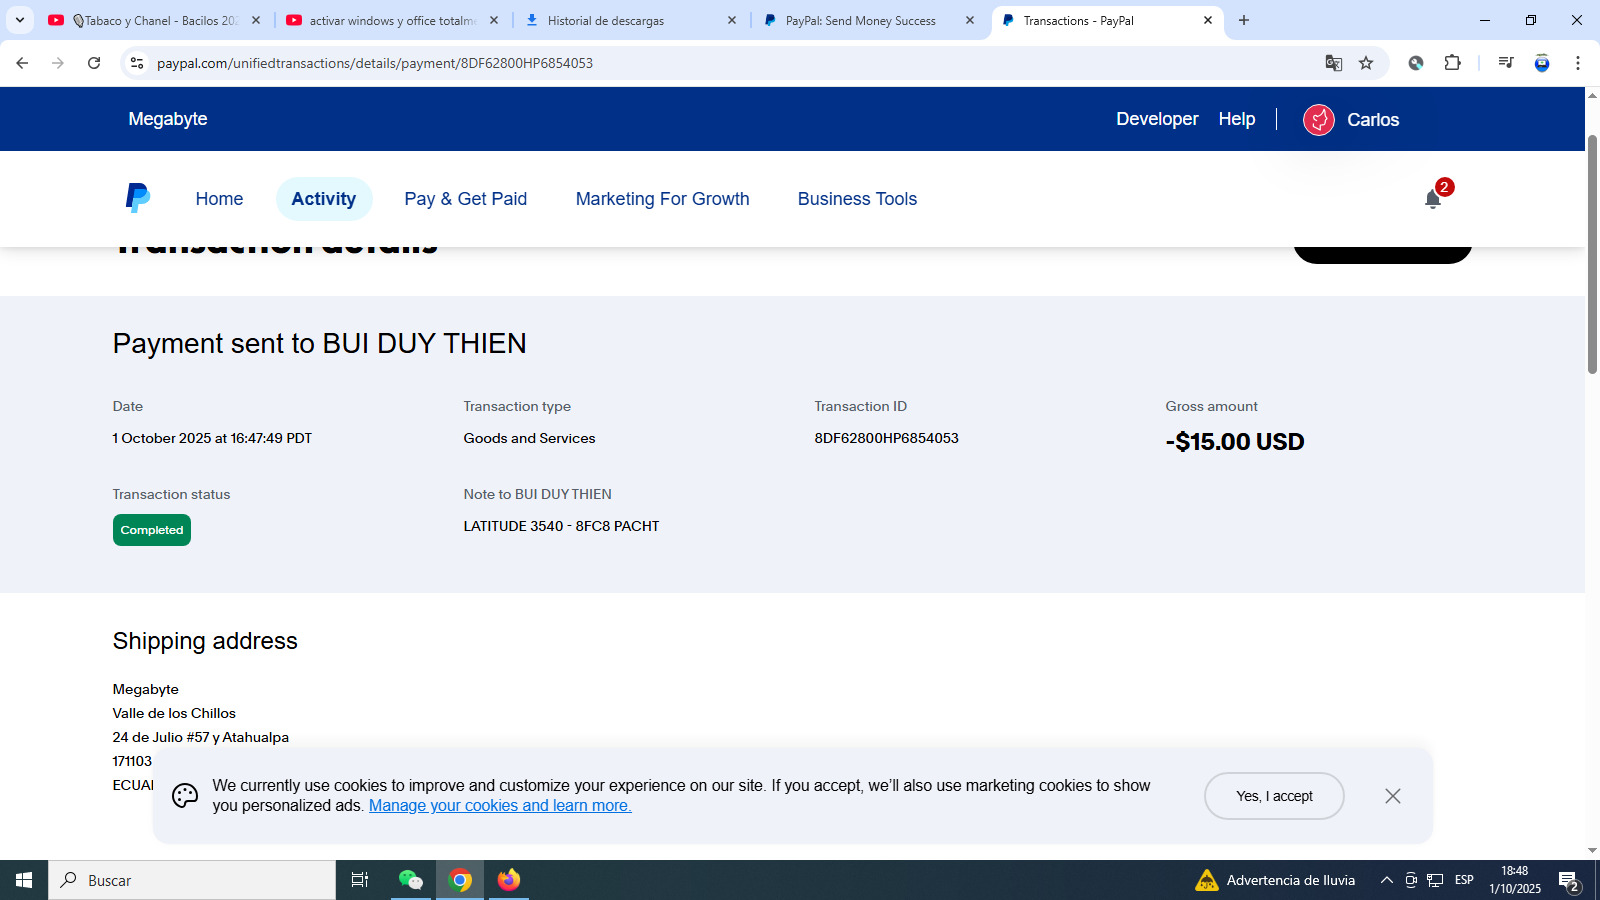Open Chrome extensions puzzle icon
Screen dimensions: 1600x900
click(x=1452, y=63)
